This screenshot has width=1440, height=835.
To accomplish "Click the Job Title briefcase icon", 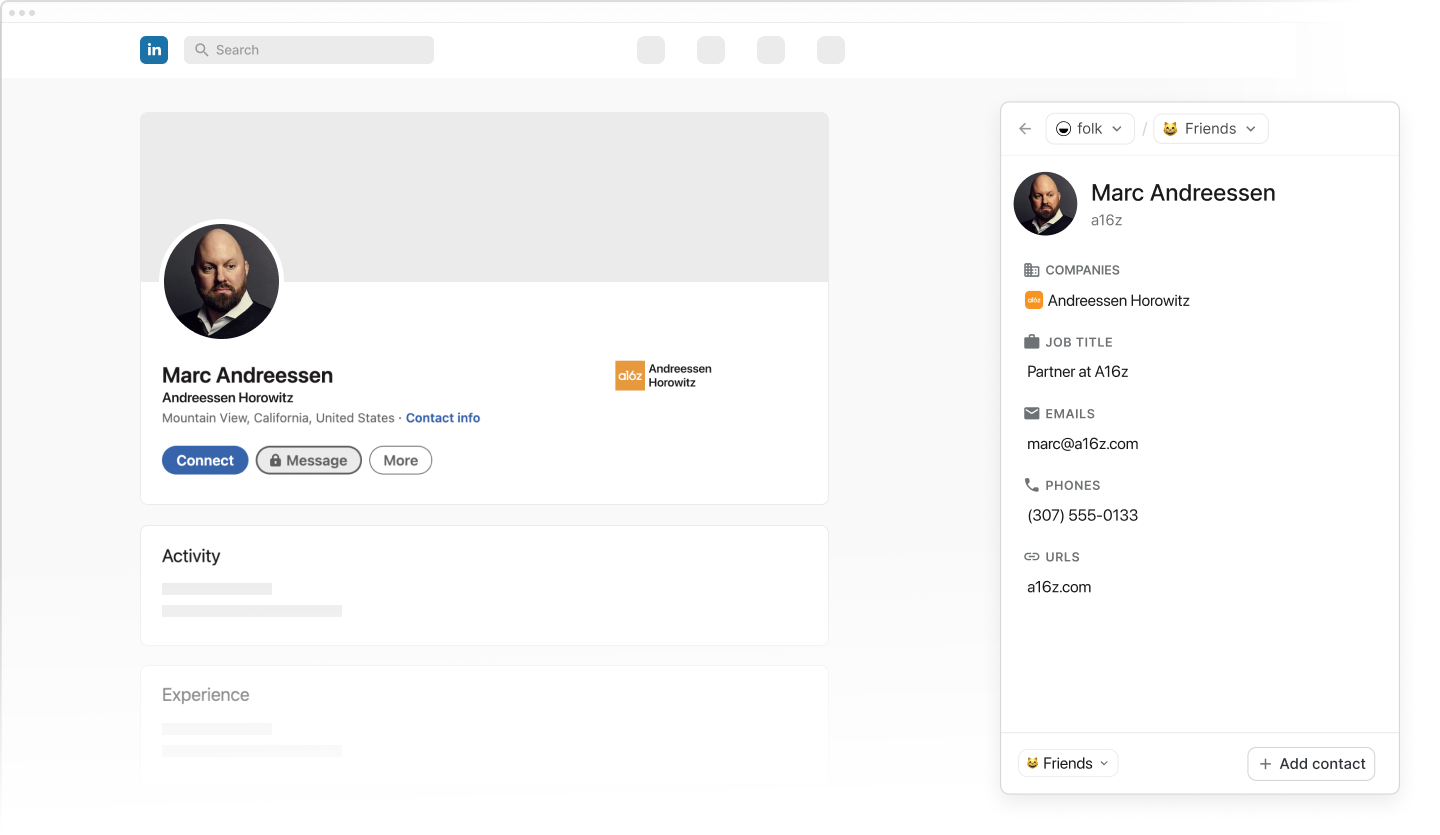I will (x=1032, y=341).
